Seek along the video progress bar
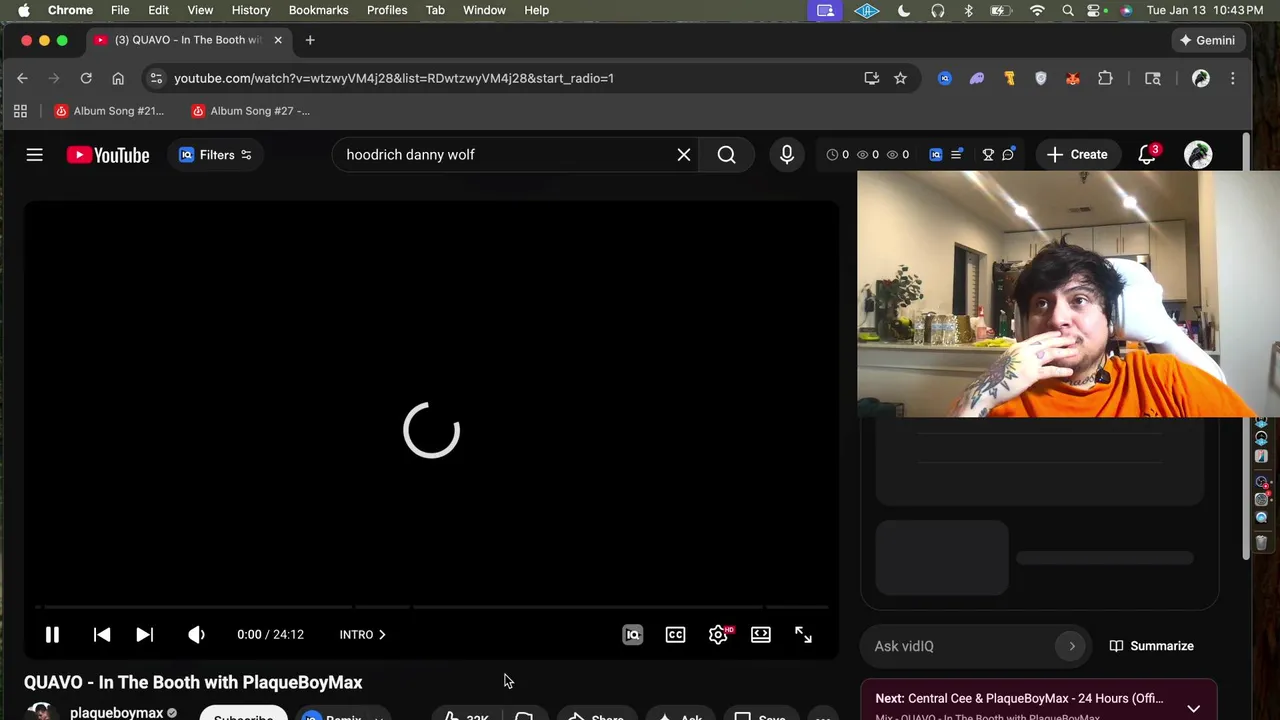Viewport: 1280px width, 720px height. tap(432, 607)
